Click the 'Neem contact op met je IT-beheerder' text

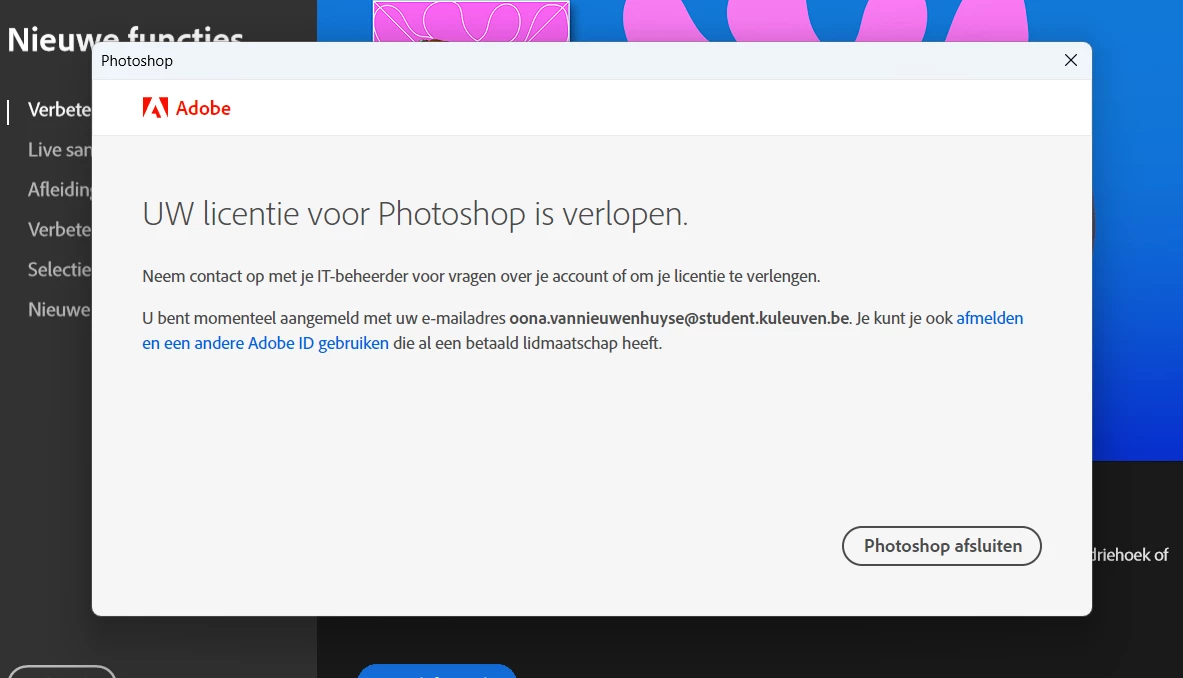click(x=481, y=276)
